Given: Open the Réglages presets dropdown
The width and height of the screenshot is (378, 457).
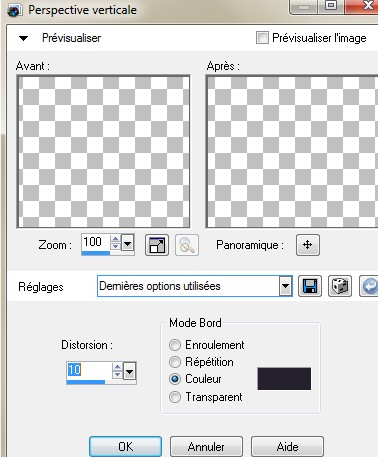Looking at the screenshot, I should click(285, 286).
